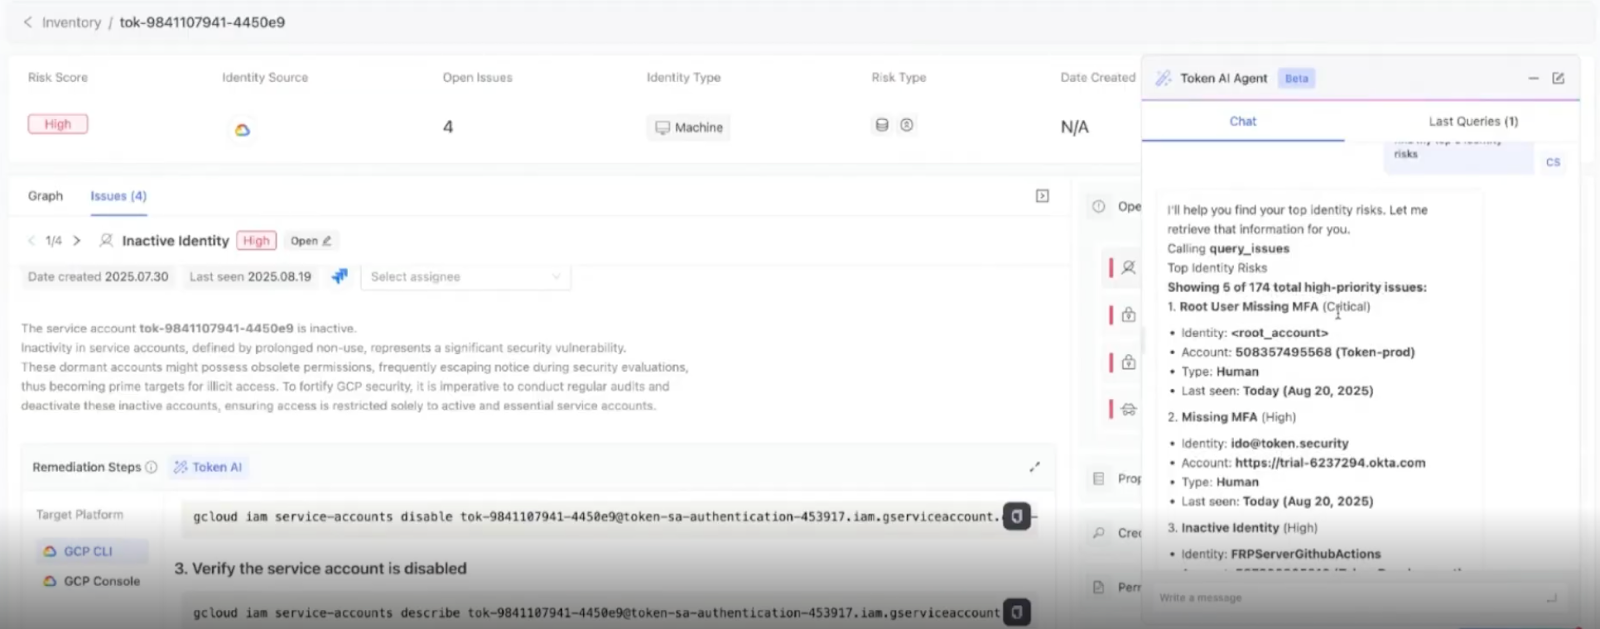Click the ido@token.security identity text
Image resolution: width=1600 pixels, height=629 pixels.
(x=1290, y=443)
